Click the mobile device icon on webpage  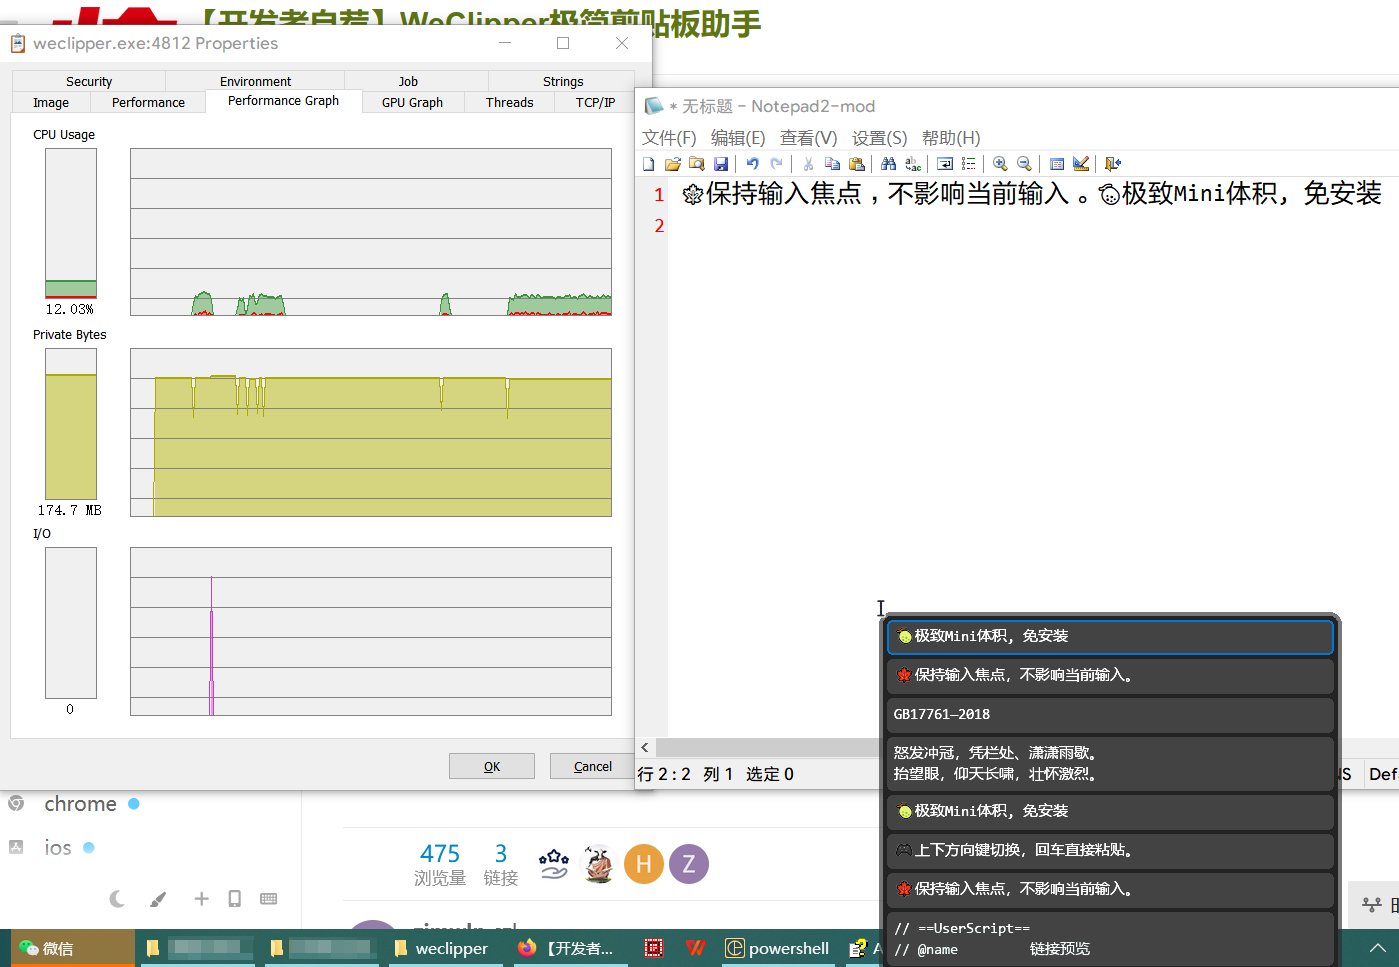[x=234, y=899]
